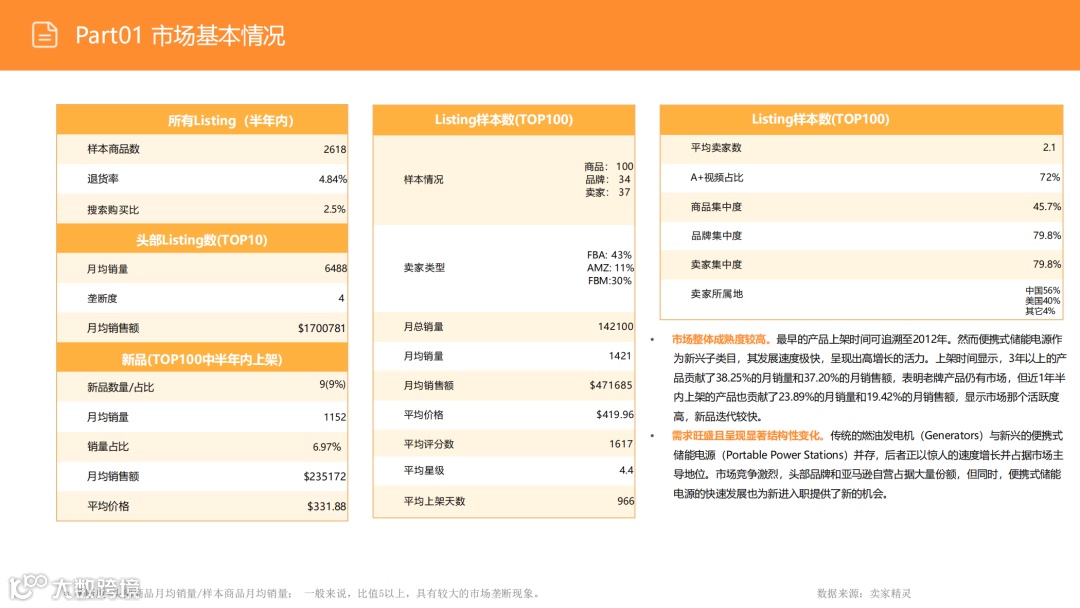Image resolution: width=1080 pixels, height=608 pixels.
Task: Select the 商品集中度 value 45.7%
Action: coord(1047,207)
